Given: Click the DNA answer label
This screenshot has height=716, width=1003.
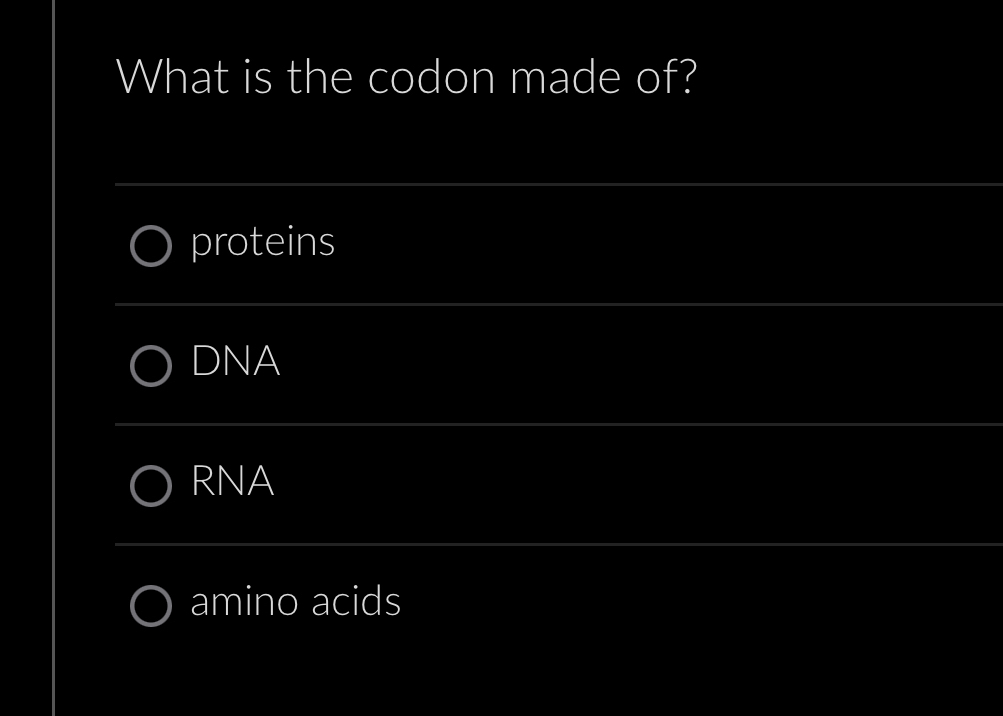Looking at the screenshot, I should coord(235,362).
